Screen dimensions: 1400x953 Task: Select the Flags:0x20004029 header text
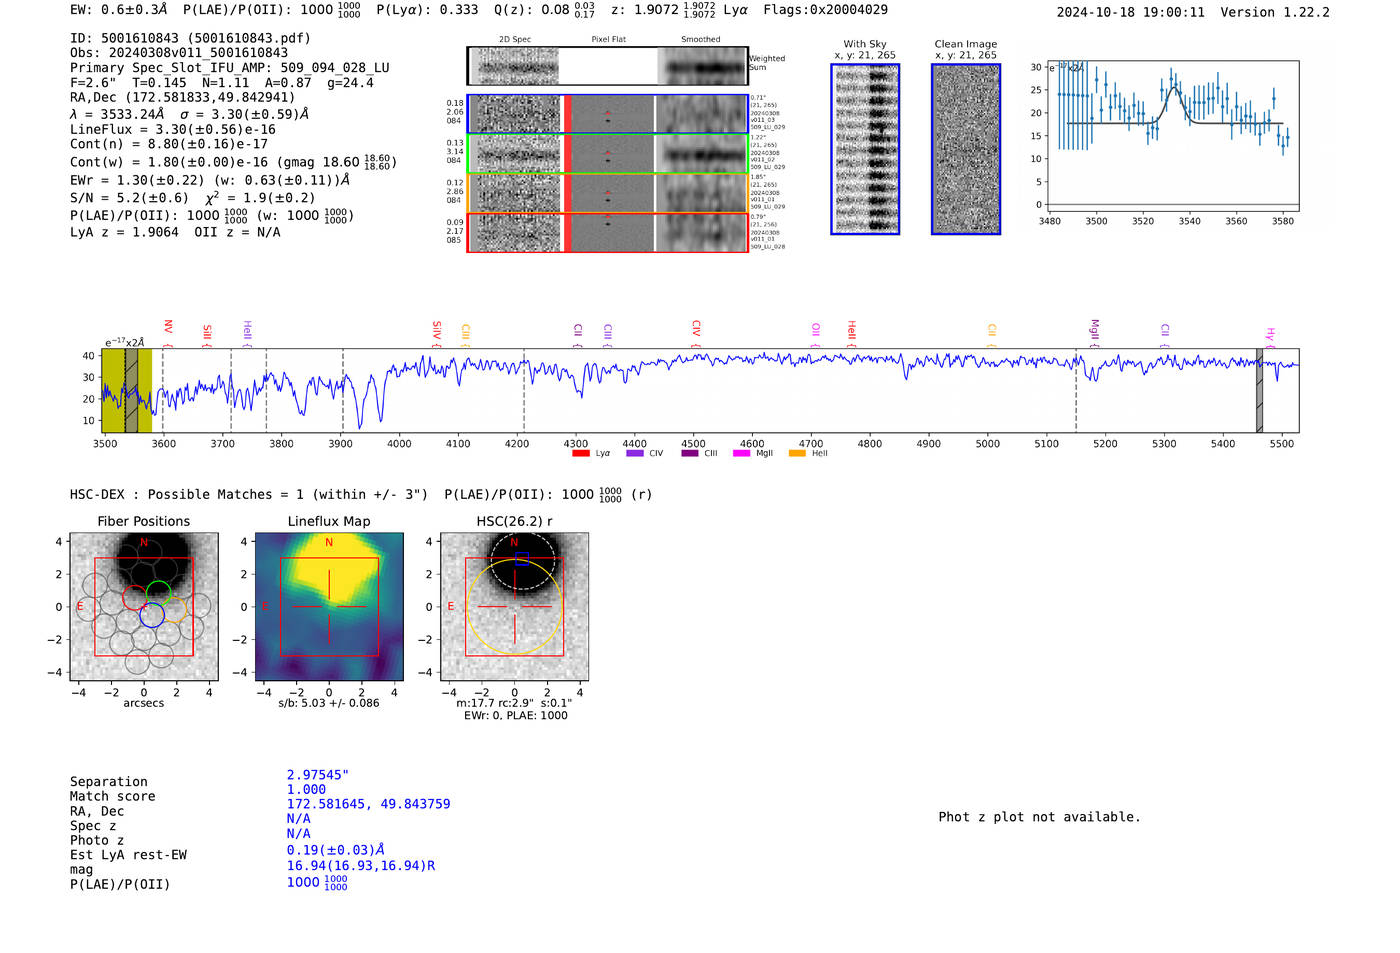click(825, 10)
